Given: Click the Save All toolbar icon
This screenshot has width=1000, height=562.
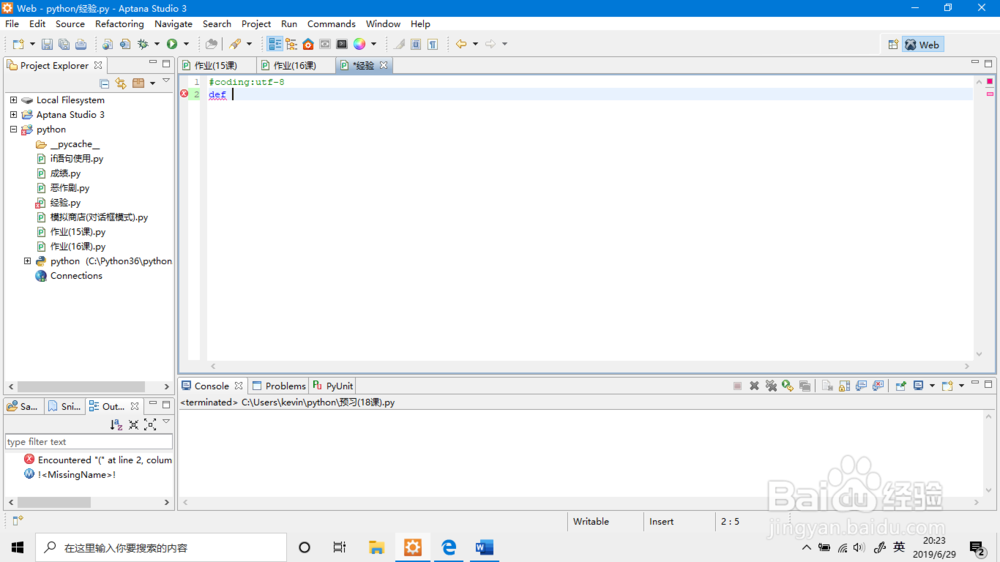Looking at the screenshot, I should coord(64,44).
